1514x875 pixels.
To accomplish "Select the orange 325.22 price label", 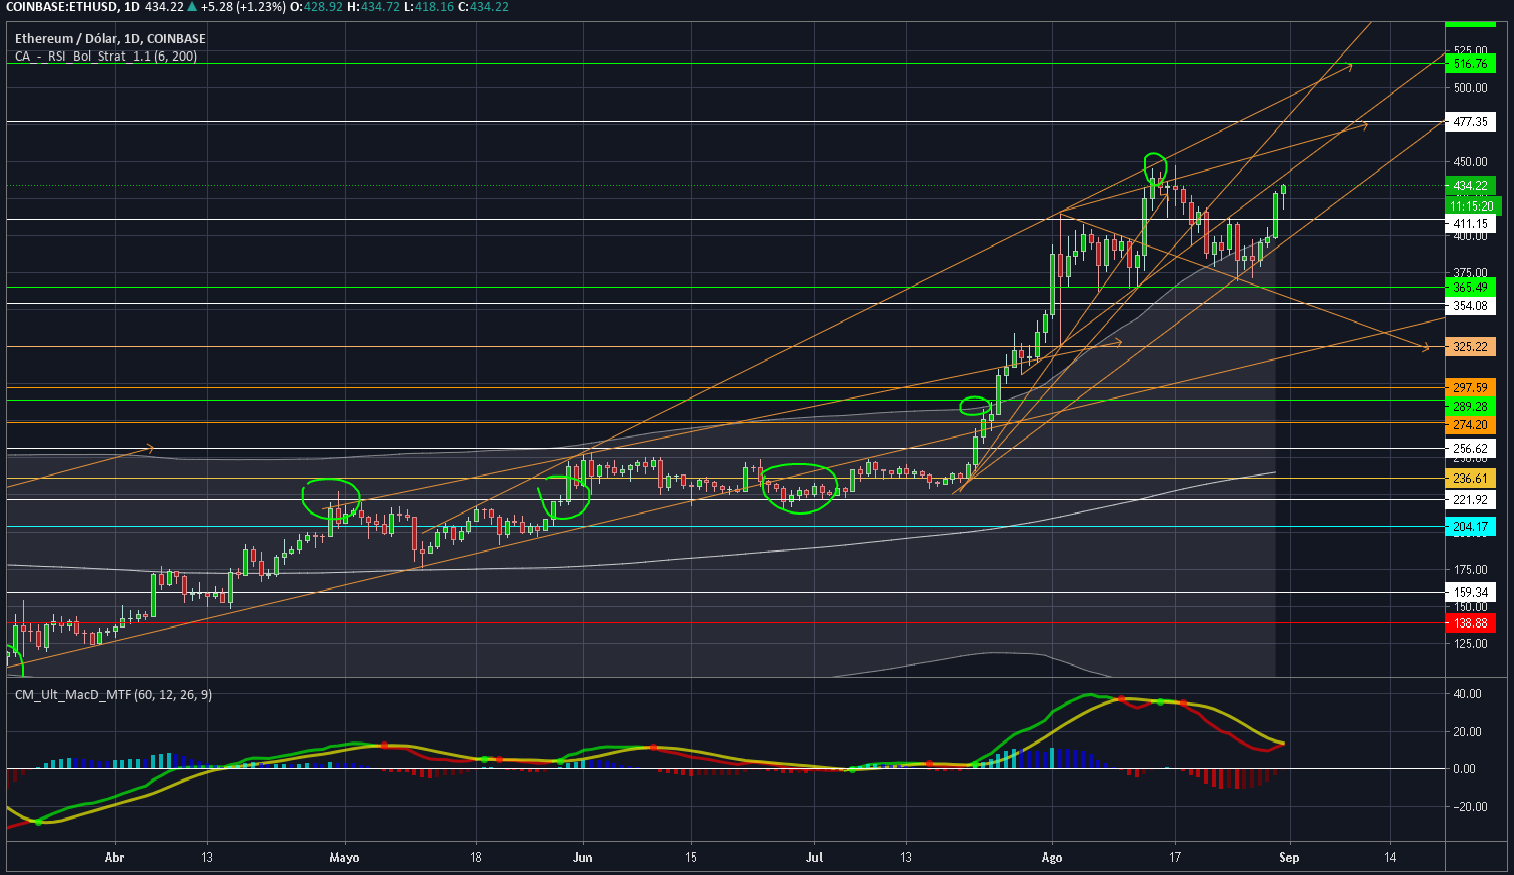I will (x=1470, y=347).
